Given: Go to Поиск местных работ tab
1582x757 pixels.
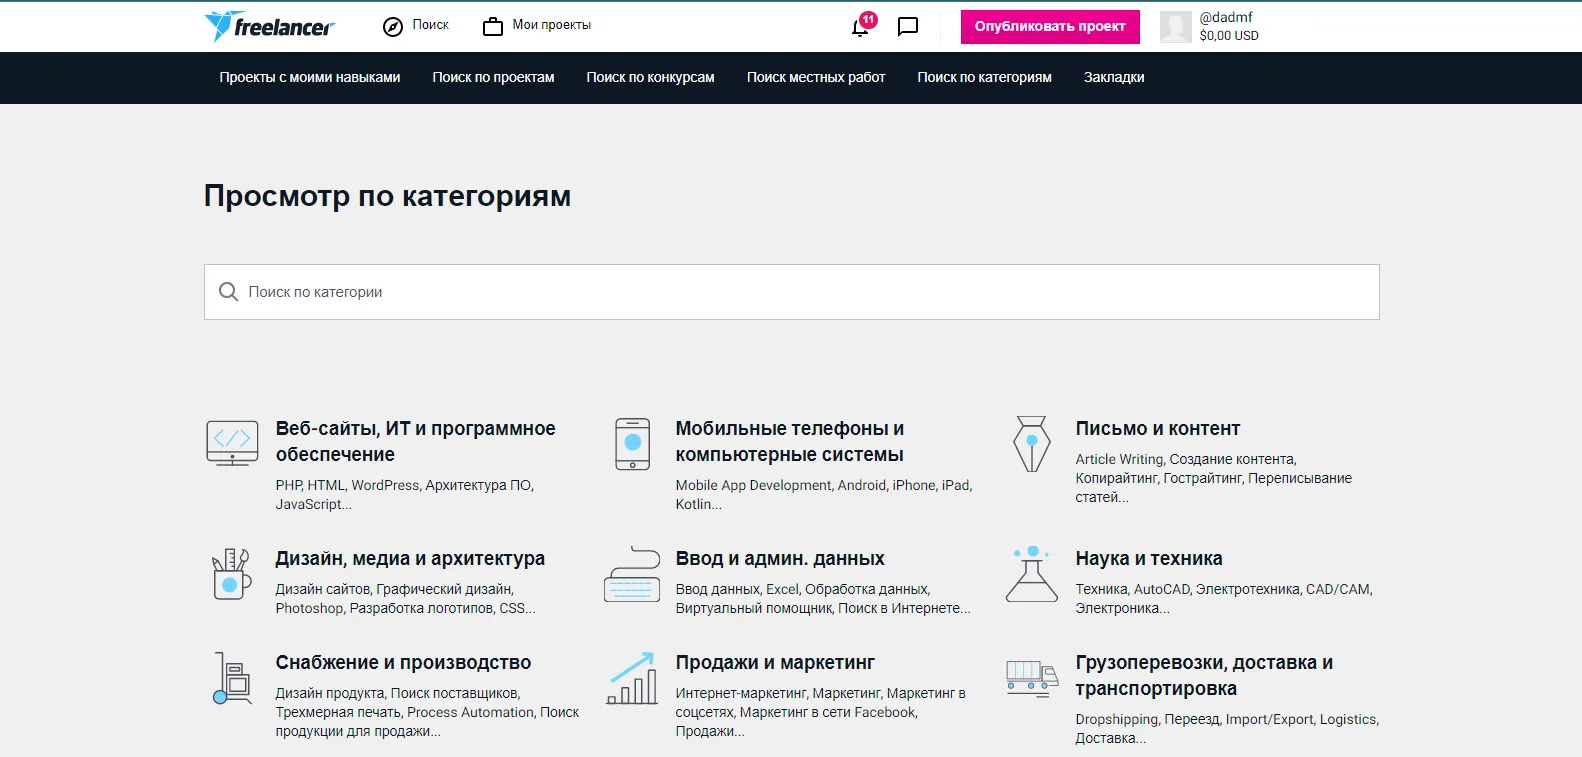Looking at the screenshot, I should [x=816, y=77].
